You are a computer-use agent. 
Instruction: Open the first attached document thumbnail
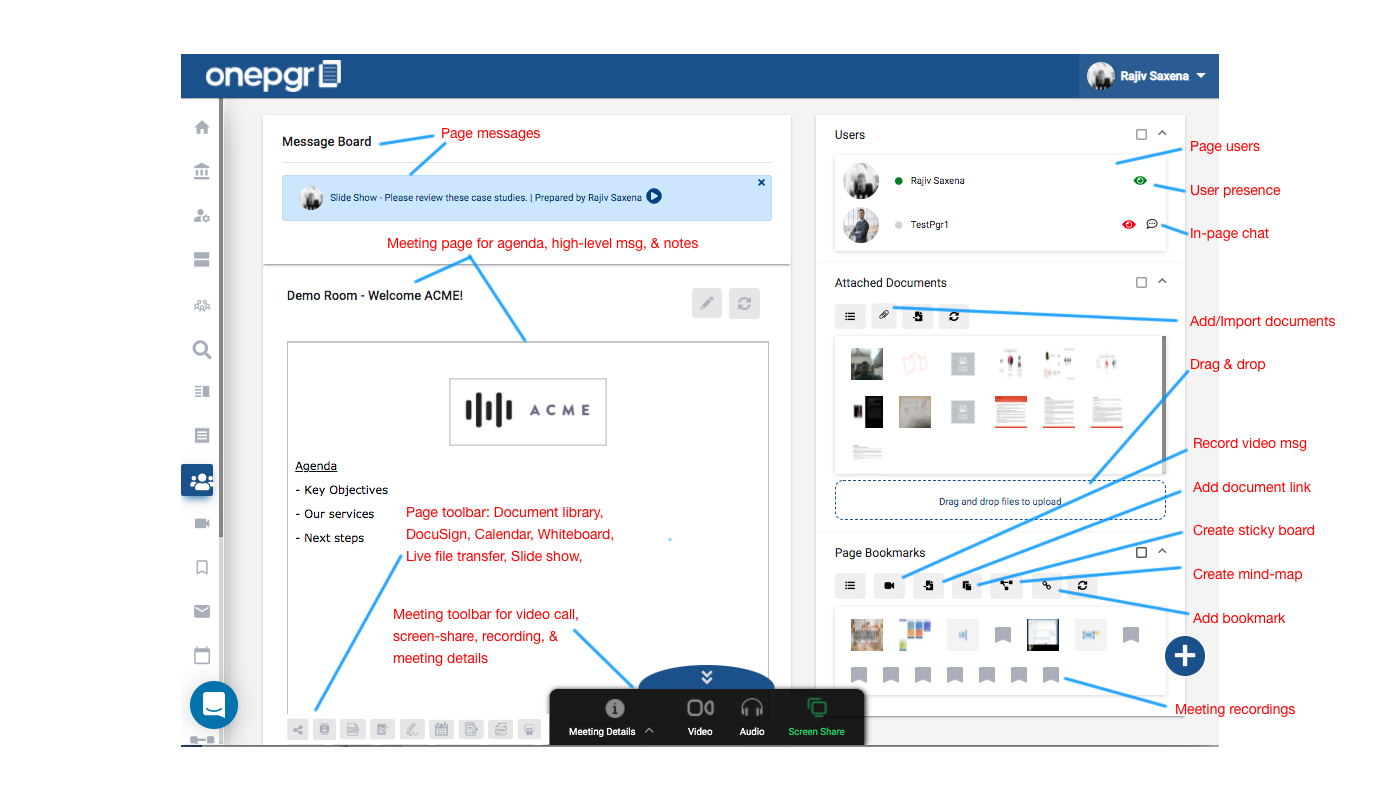[867, 363]
